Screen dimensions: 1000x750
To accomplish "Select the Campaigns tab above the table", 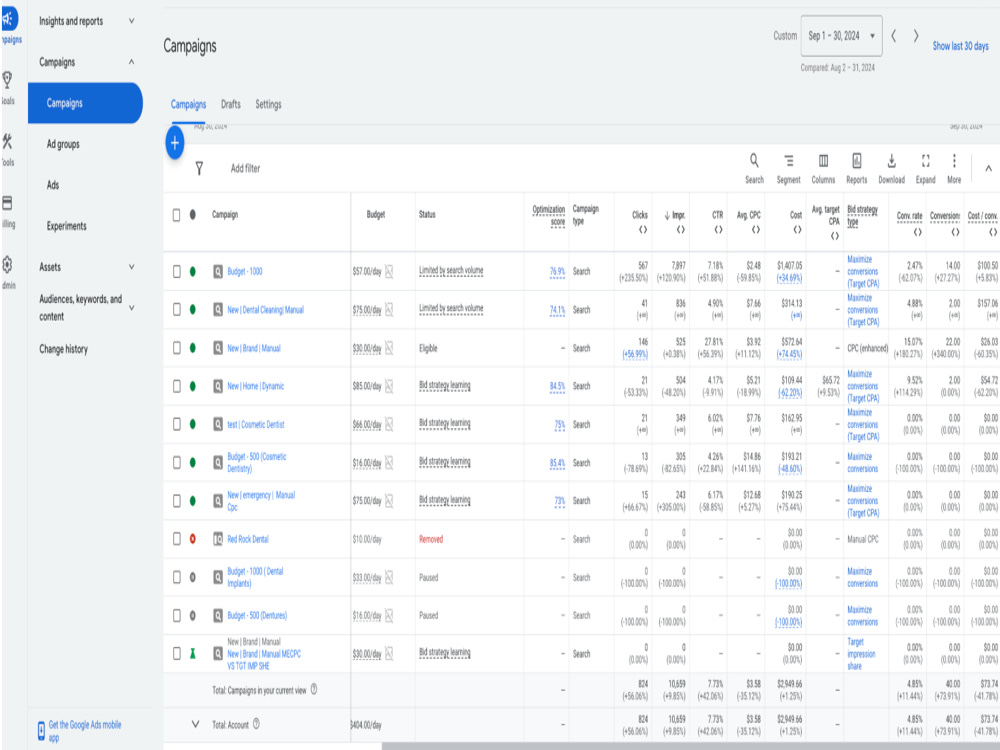I will [x=188, y=105].
